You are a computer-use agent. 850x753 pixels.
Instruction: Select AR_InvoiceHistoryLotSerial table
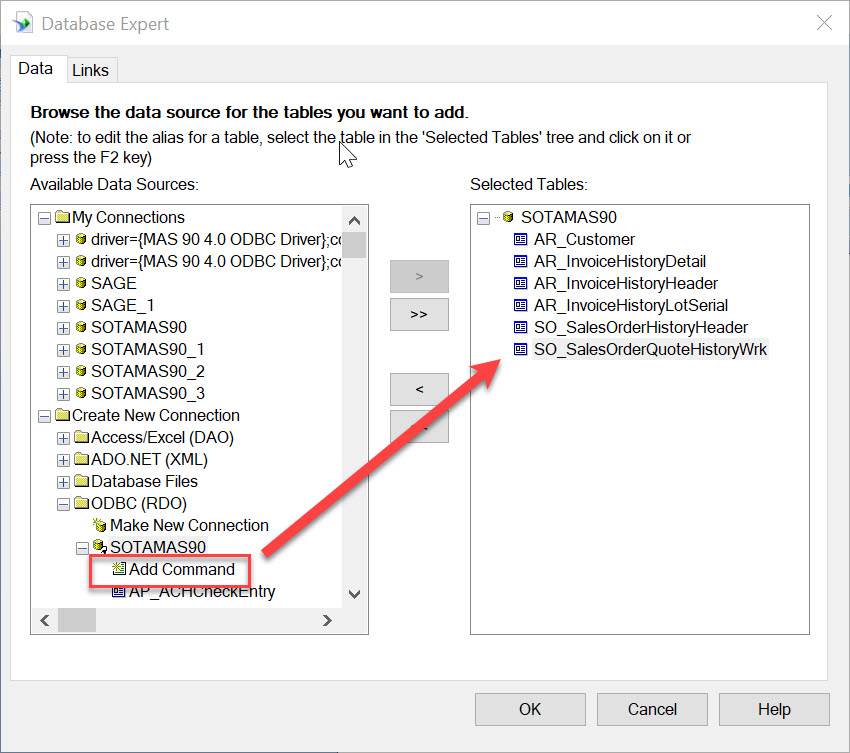point(630,305)
